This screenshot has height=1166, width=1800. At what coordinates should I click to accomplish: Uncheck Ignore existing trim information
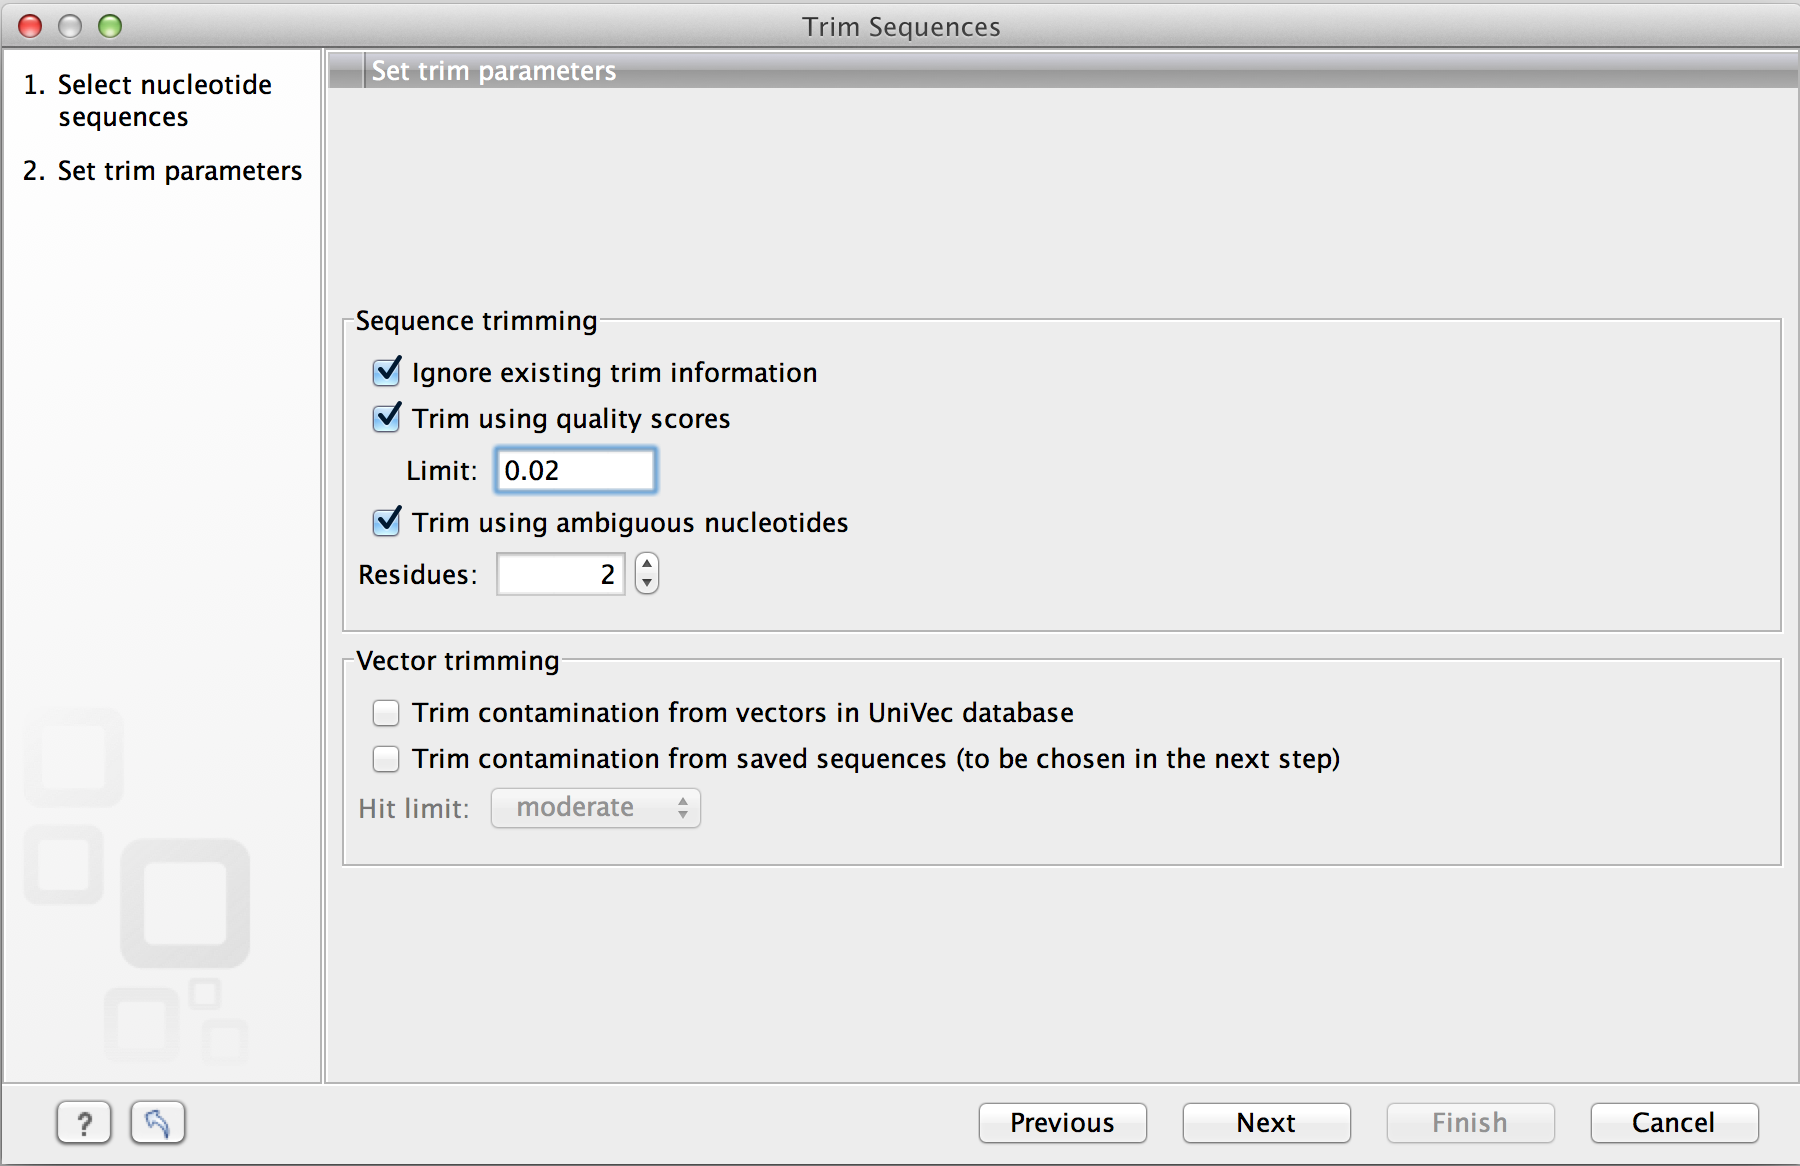pyautogui.click(x=387, y=372)
